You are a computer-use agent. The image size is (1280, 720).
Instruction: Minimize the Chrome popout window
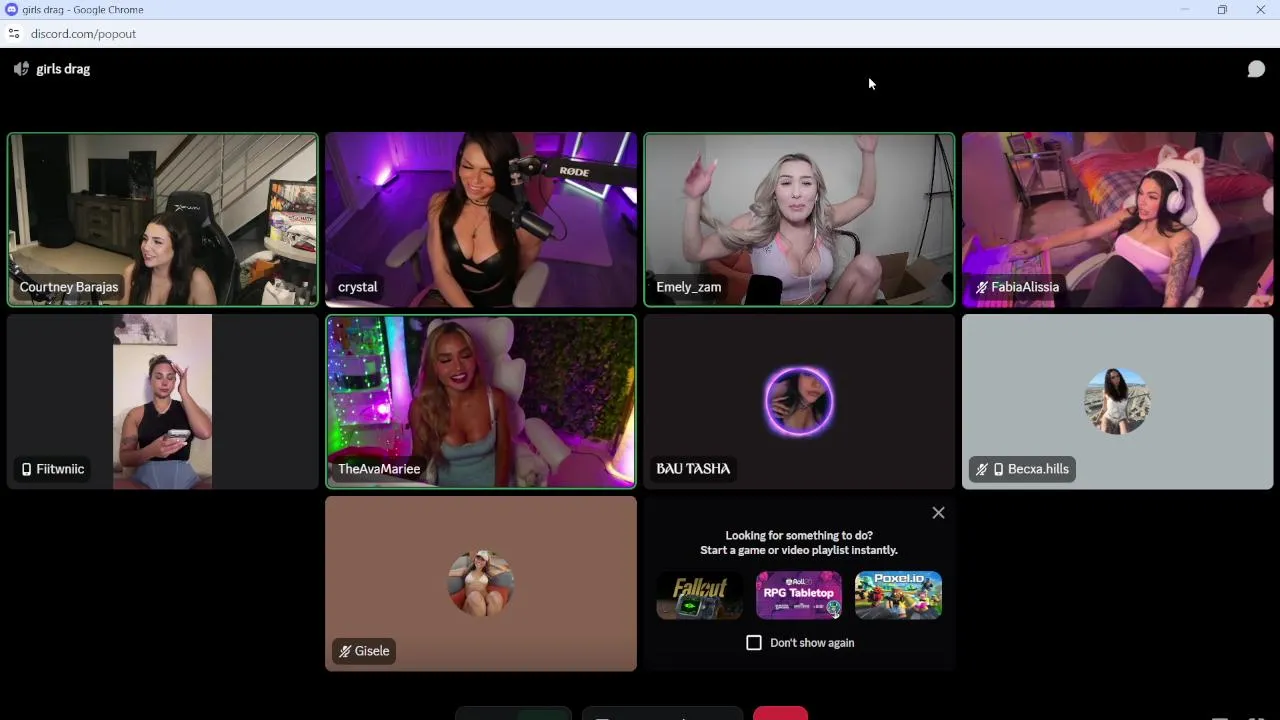1184,9
